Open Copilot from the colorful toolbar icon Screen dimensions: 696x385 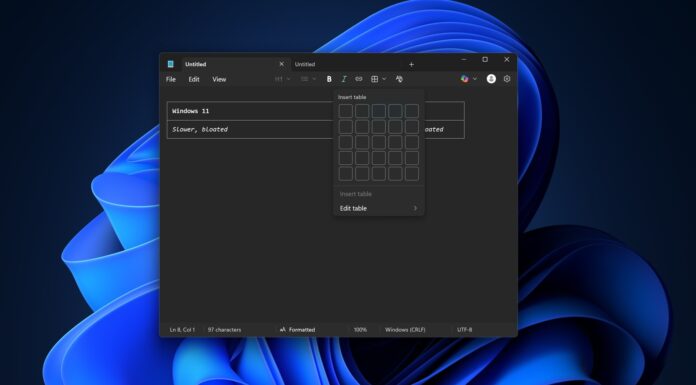click(x=464, y=79)
